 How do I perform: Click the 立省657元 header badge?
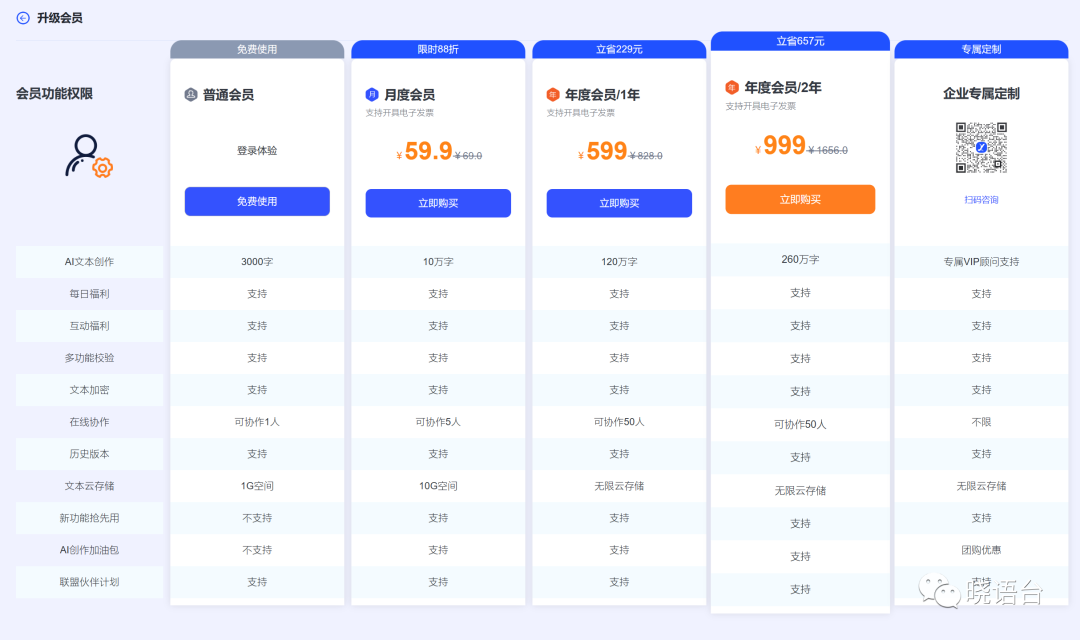799,40
